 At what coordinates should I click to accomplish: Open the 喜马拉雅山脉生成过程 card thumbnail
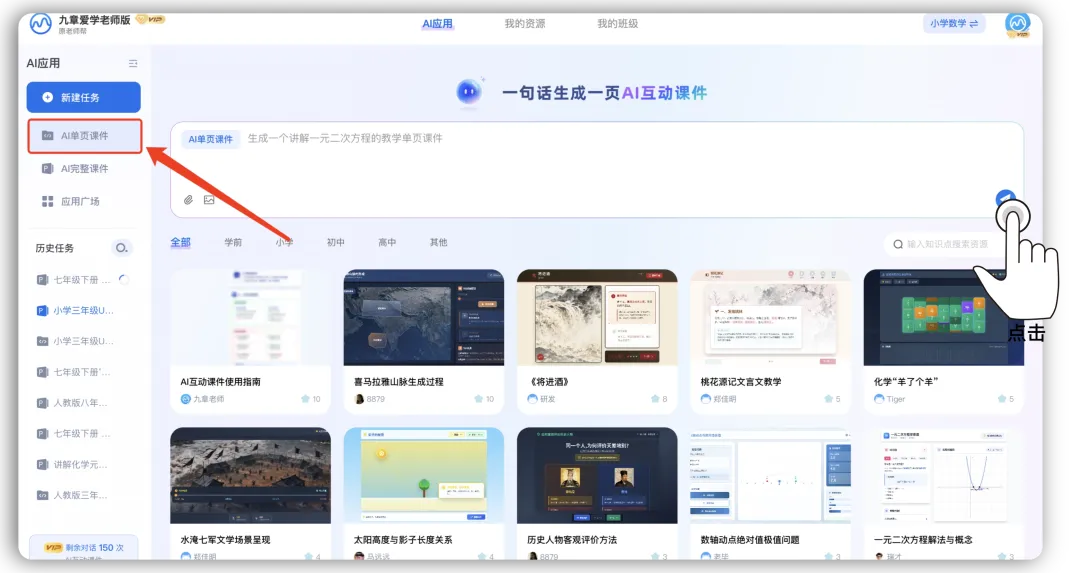point(424,317)
